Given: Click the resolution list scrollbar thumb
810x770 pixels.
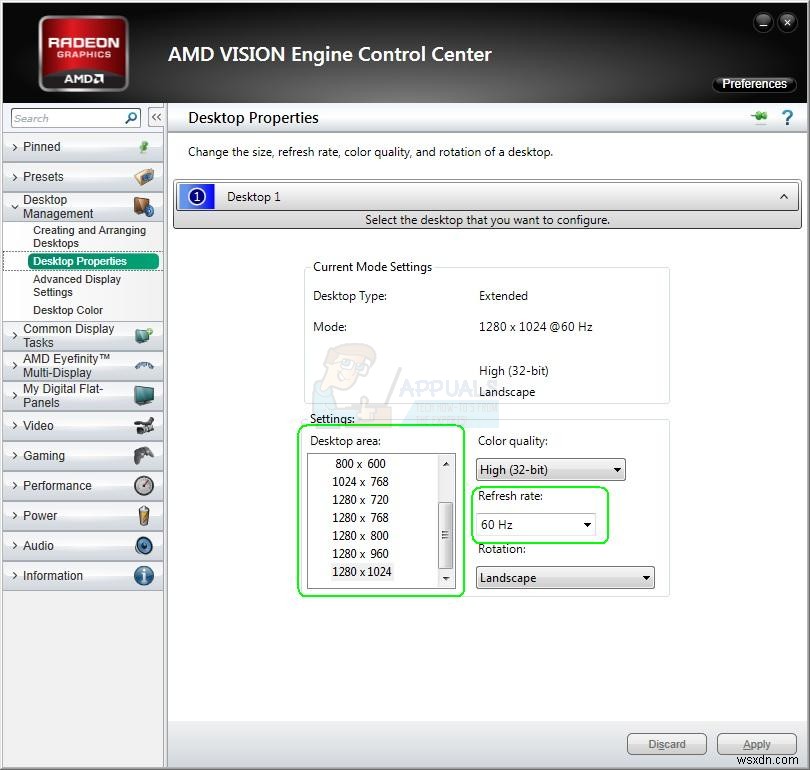Looking at the screenshot, I should click(446, 535).
